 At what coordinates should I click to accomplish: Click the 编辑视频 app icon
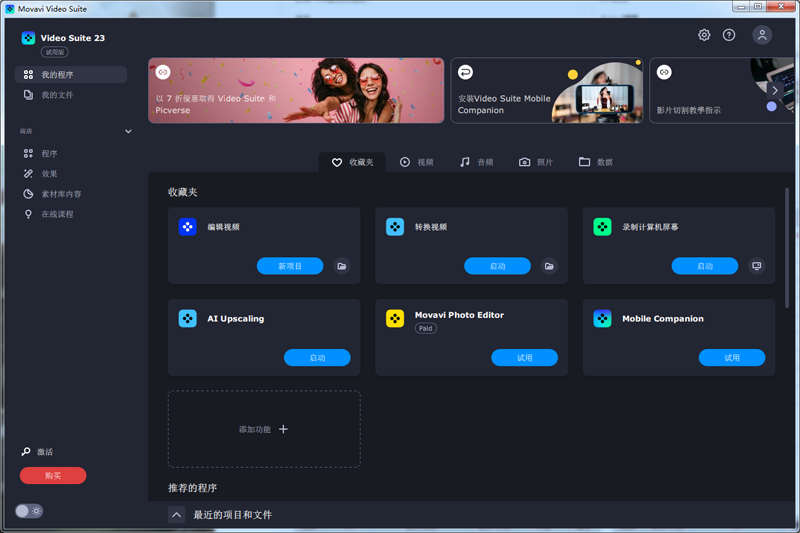coord(188,227)
